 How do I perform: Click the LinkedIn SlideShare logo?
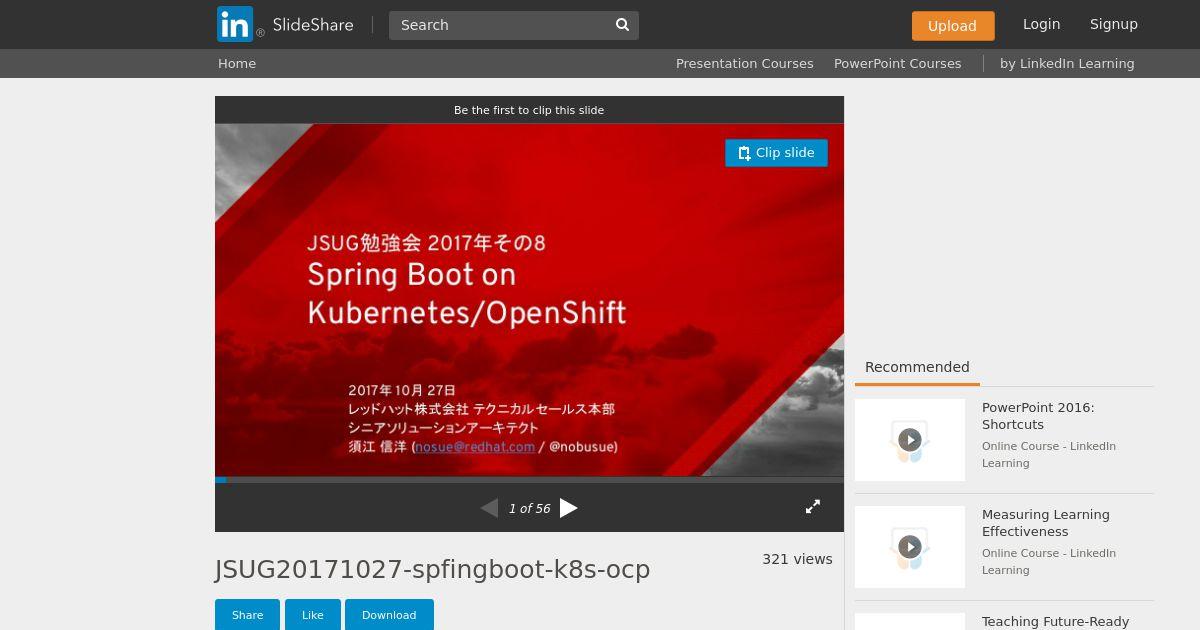click(x=285, y=24)
